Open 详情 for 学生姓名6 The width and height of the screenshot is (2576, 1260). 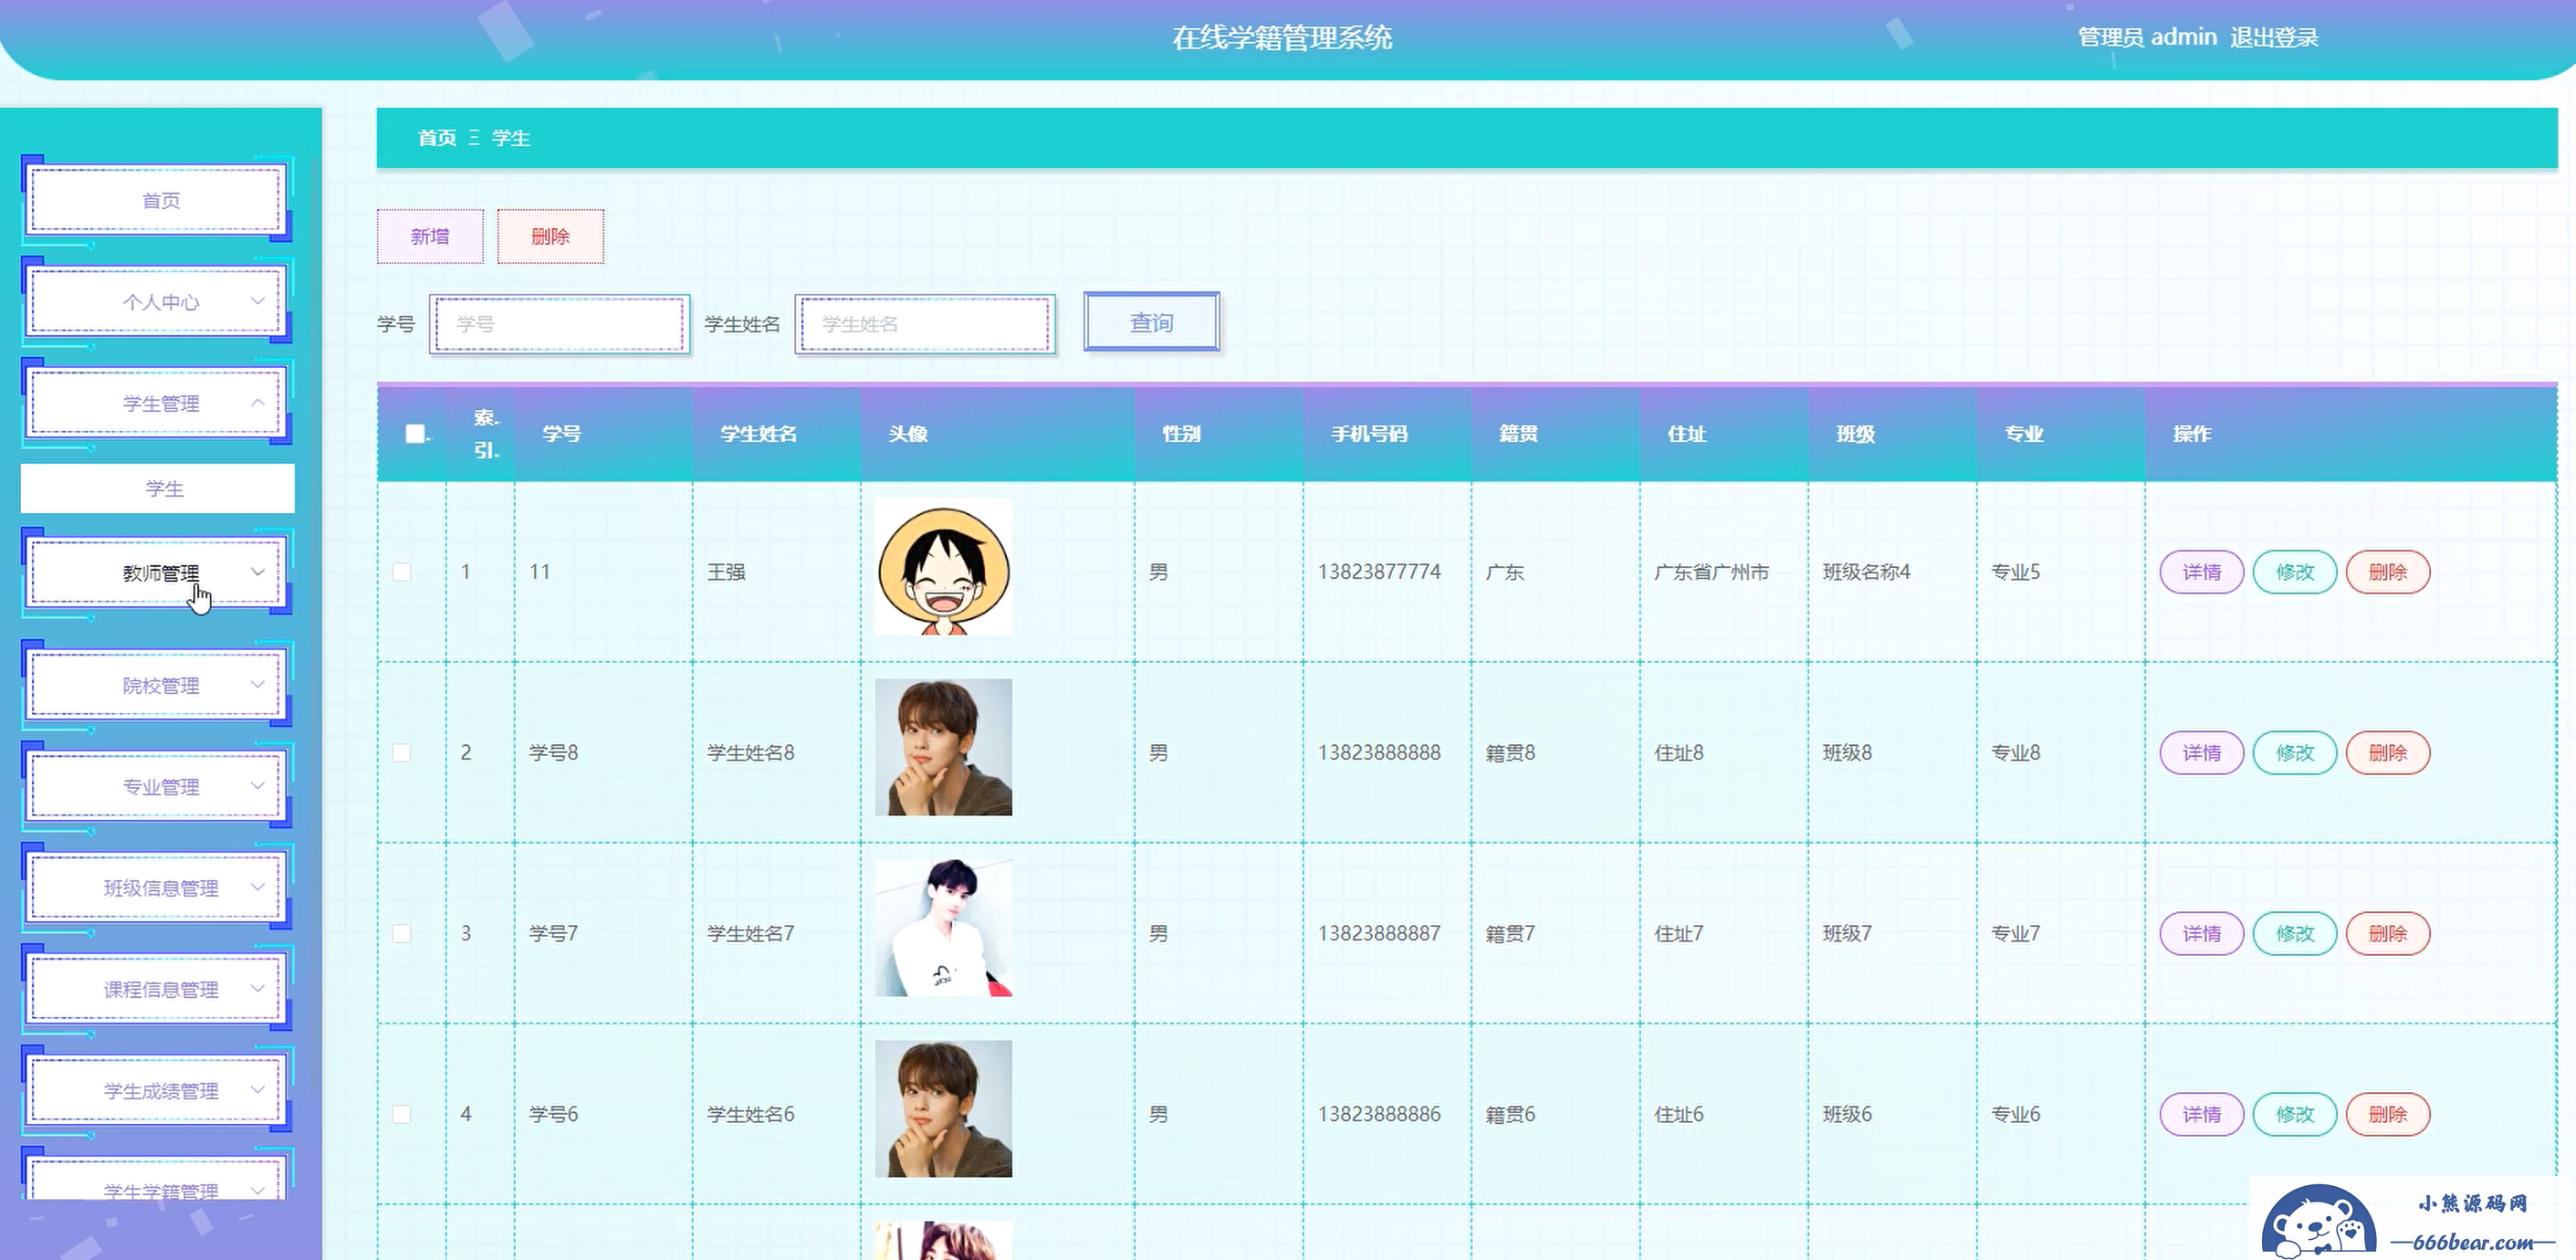(x=2201, y=1115)
